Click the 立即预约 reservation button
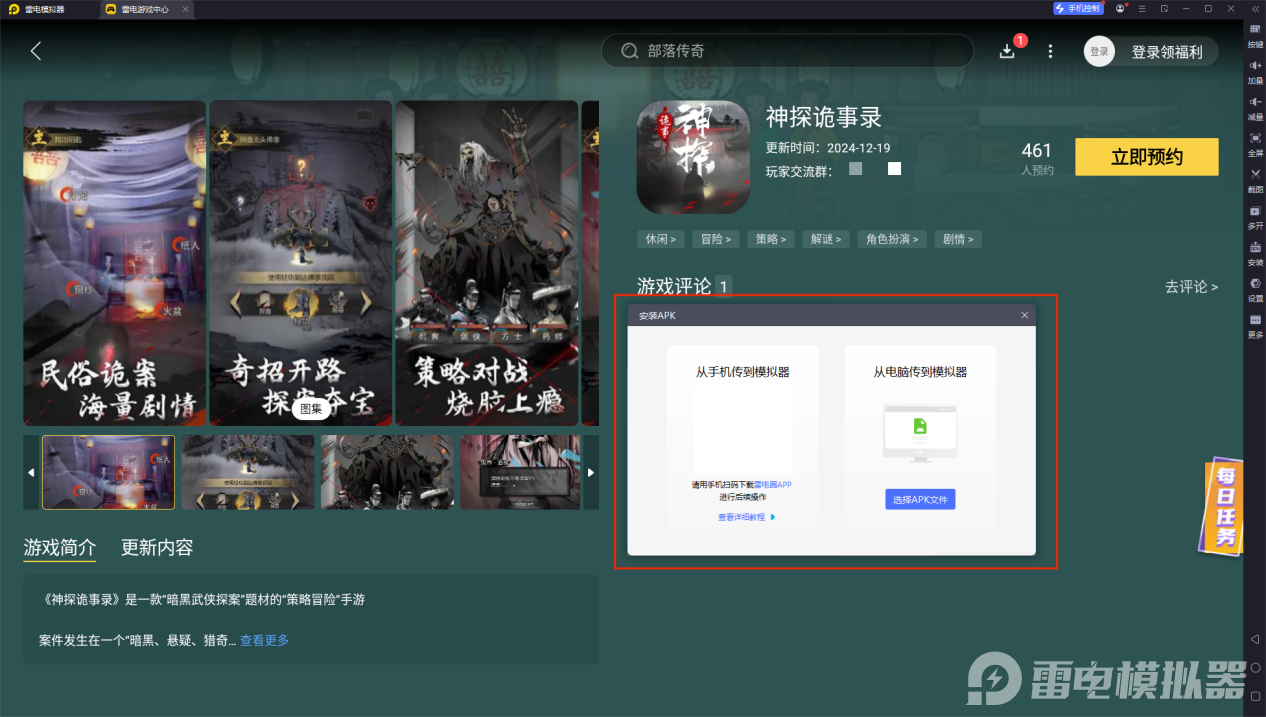1266x717 pixels. pyautogui.click(x=1146, y=157)
